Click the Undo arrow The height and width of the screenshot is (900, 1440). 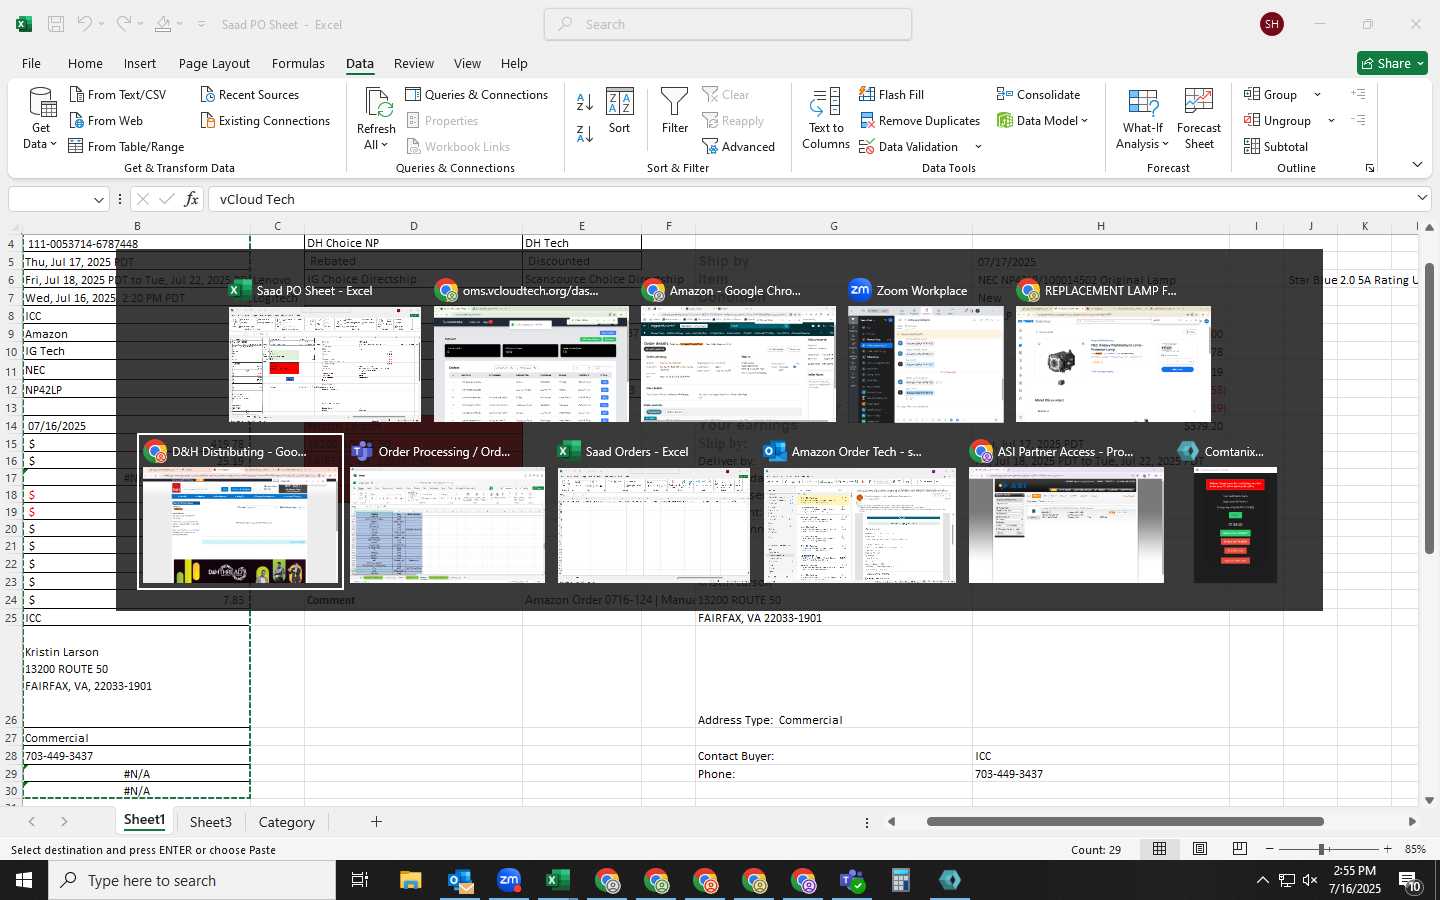tap(85, 24)
